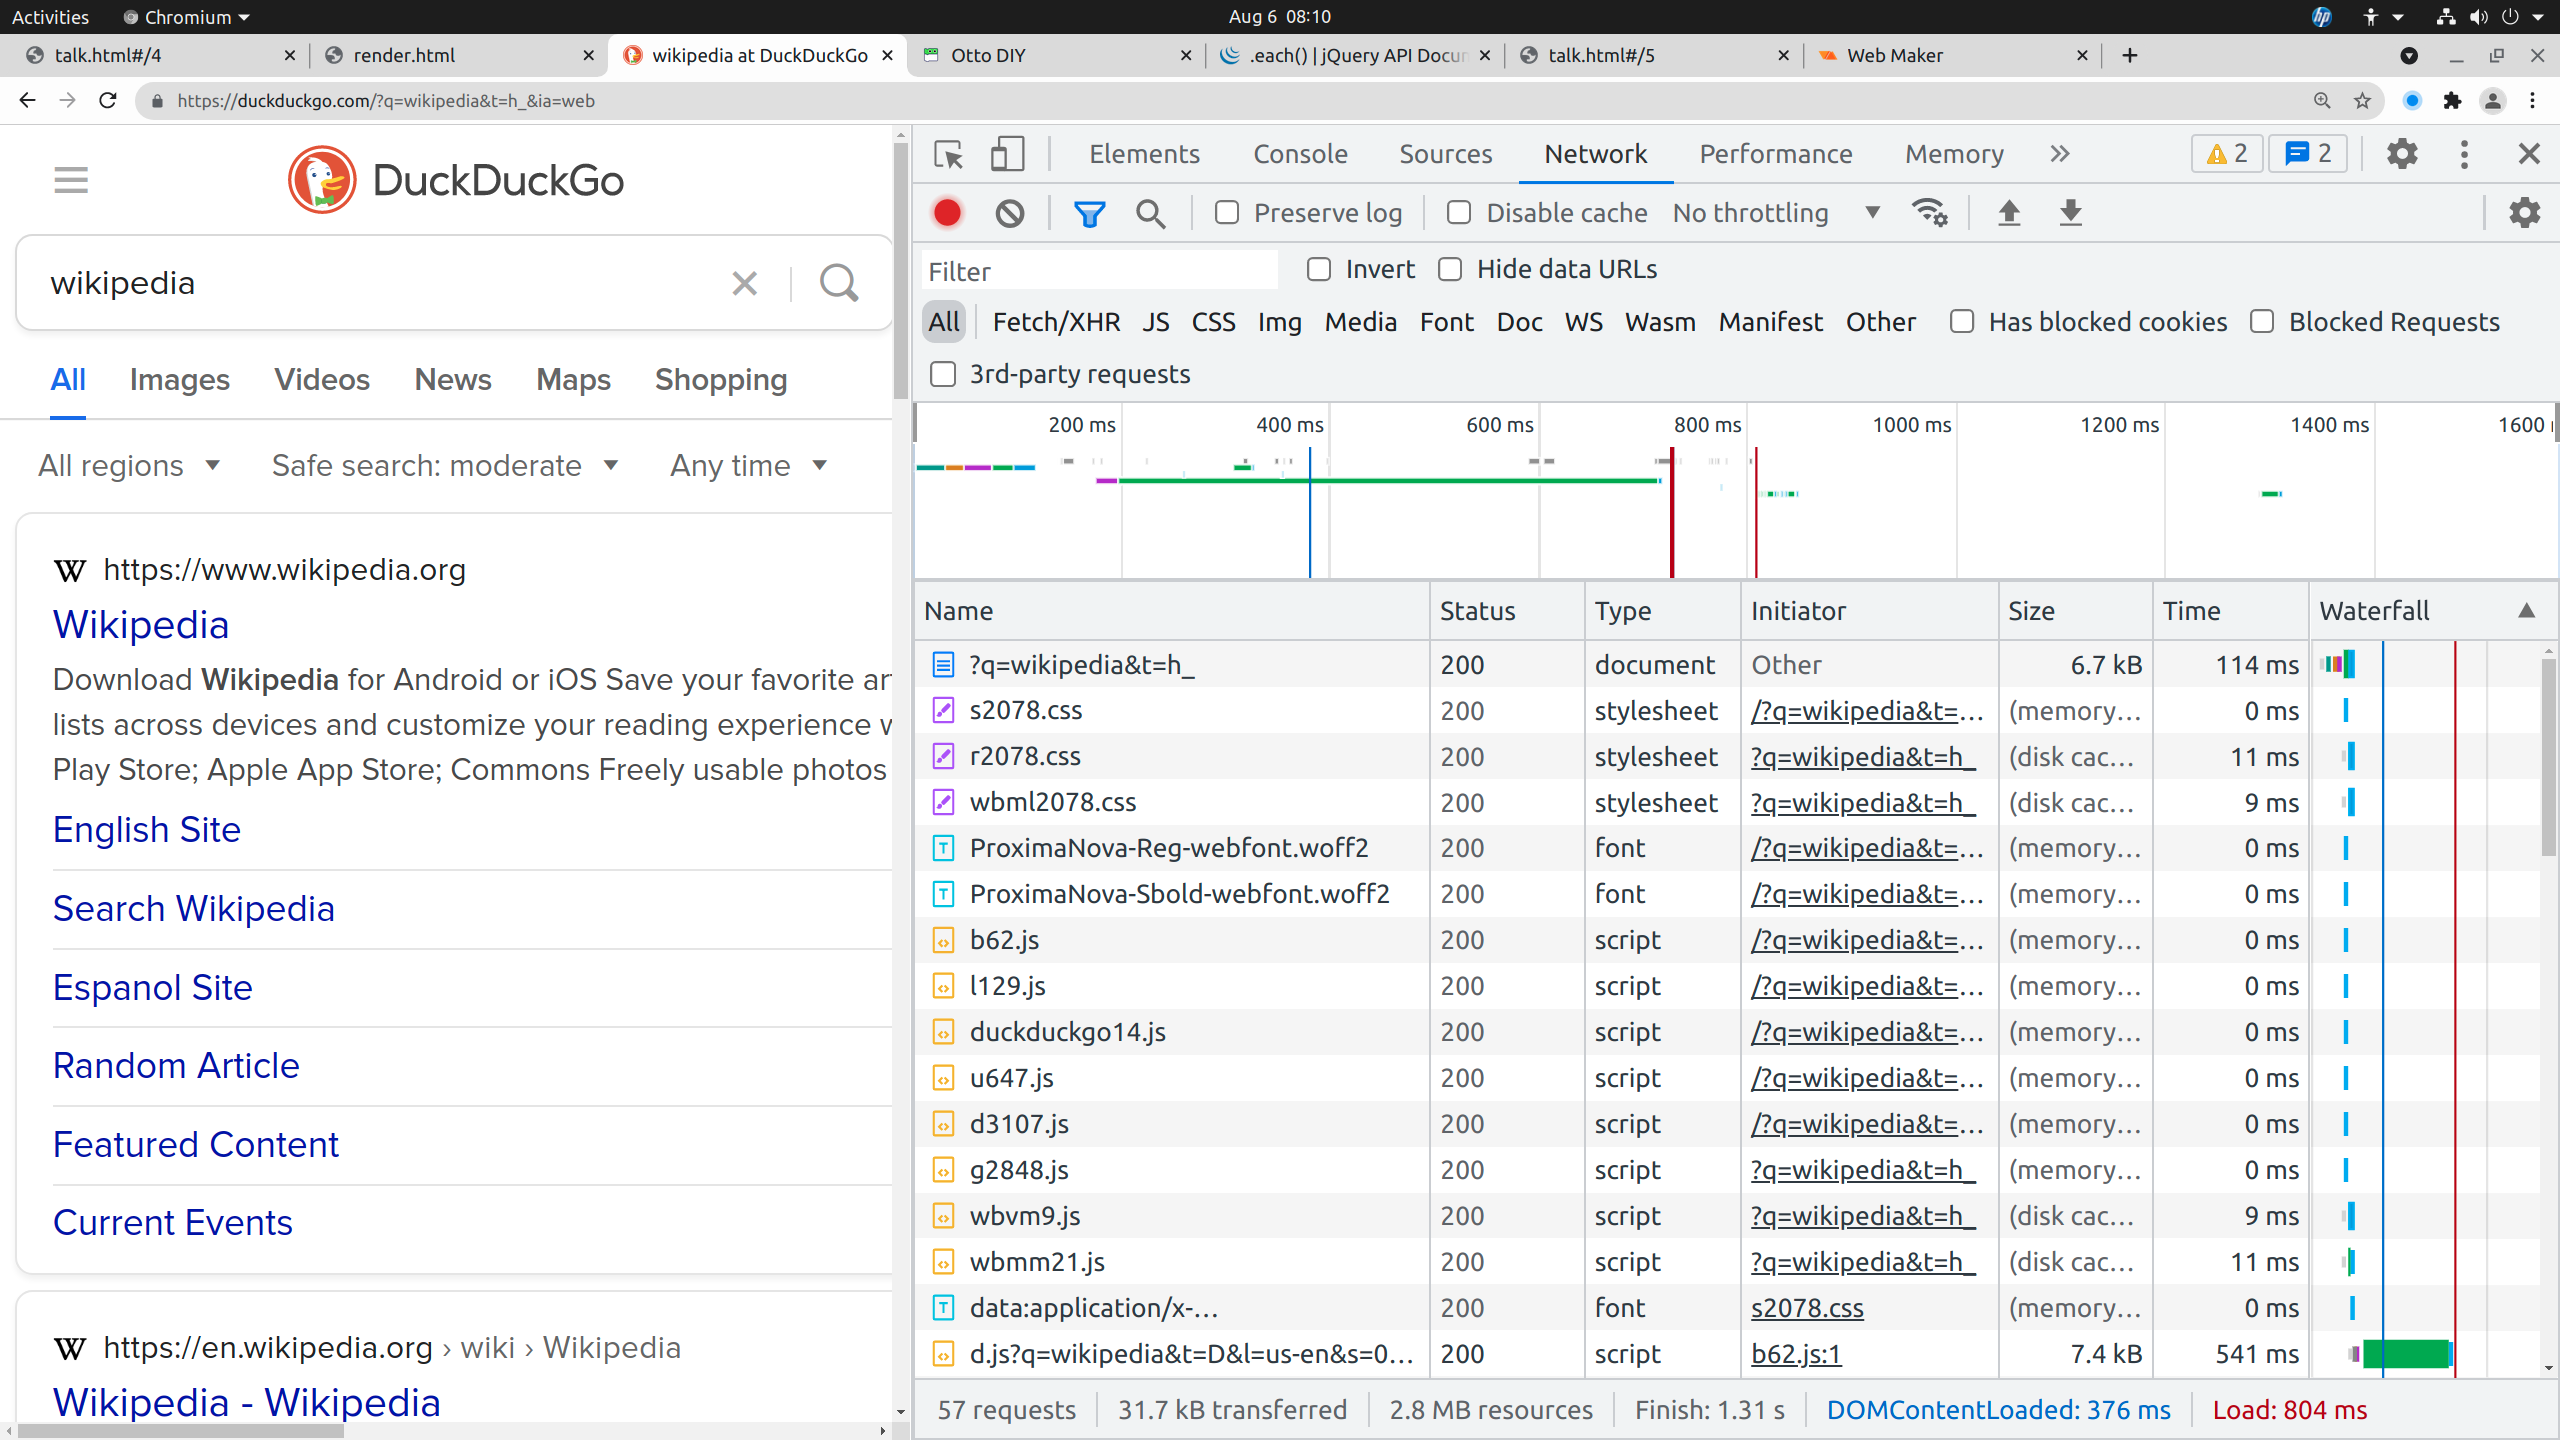
Task: Check the Disable cache checkbox
Action: (x=1459, y=213)
